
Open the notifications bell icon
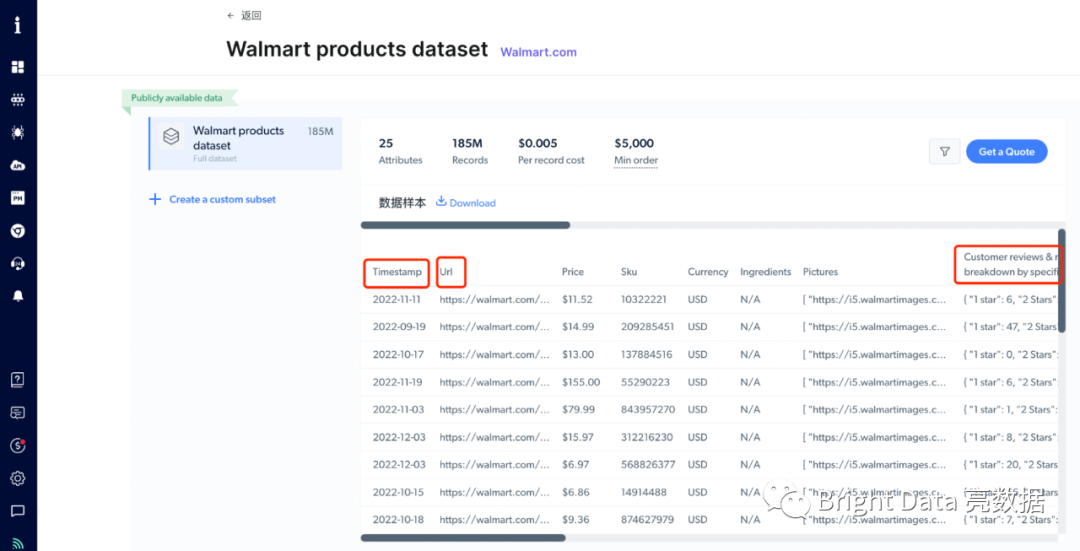pyautogui.click(x=18, y=296)
